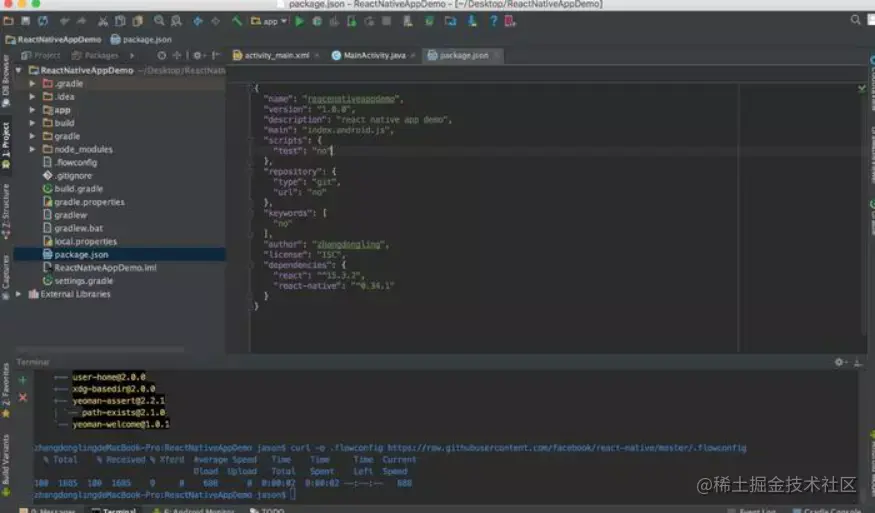Click the Find magnifier toolbar icon
Image resolution: width=875 pixels, height=513 pixels.
tap(159, 21)
